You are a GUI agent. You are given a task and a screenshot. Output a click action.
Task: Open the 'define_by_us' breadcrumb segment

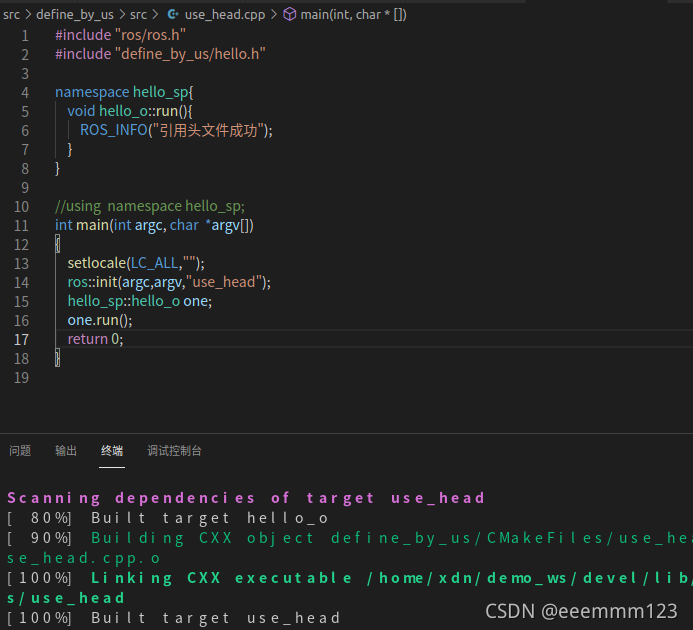click(75, 15)
